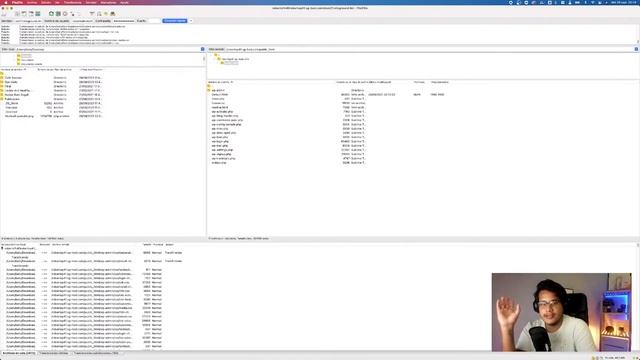Click the Contraseña password field
The width and height of the screenshot is (640, 360).
click(124, 21)
